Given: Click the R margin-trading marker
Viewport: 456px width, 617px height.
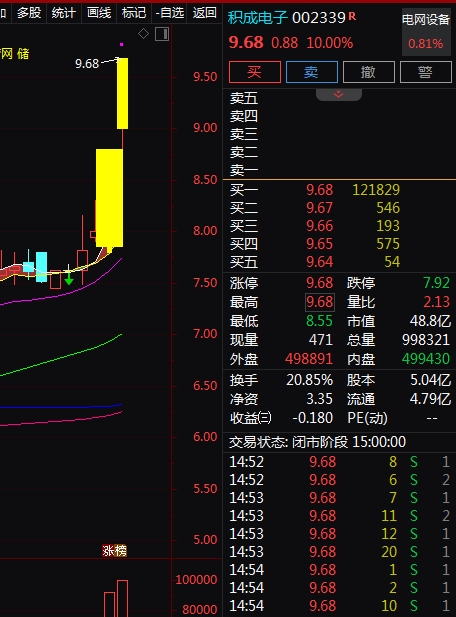Looking at the screenshot, I should click(352, 16).
